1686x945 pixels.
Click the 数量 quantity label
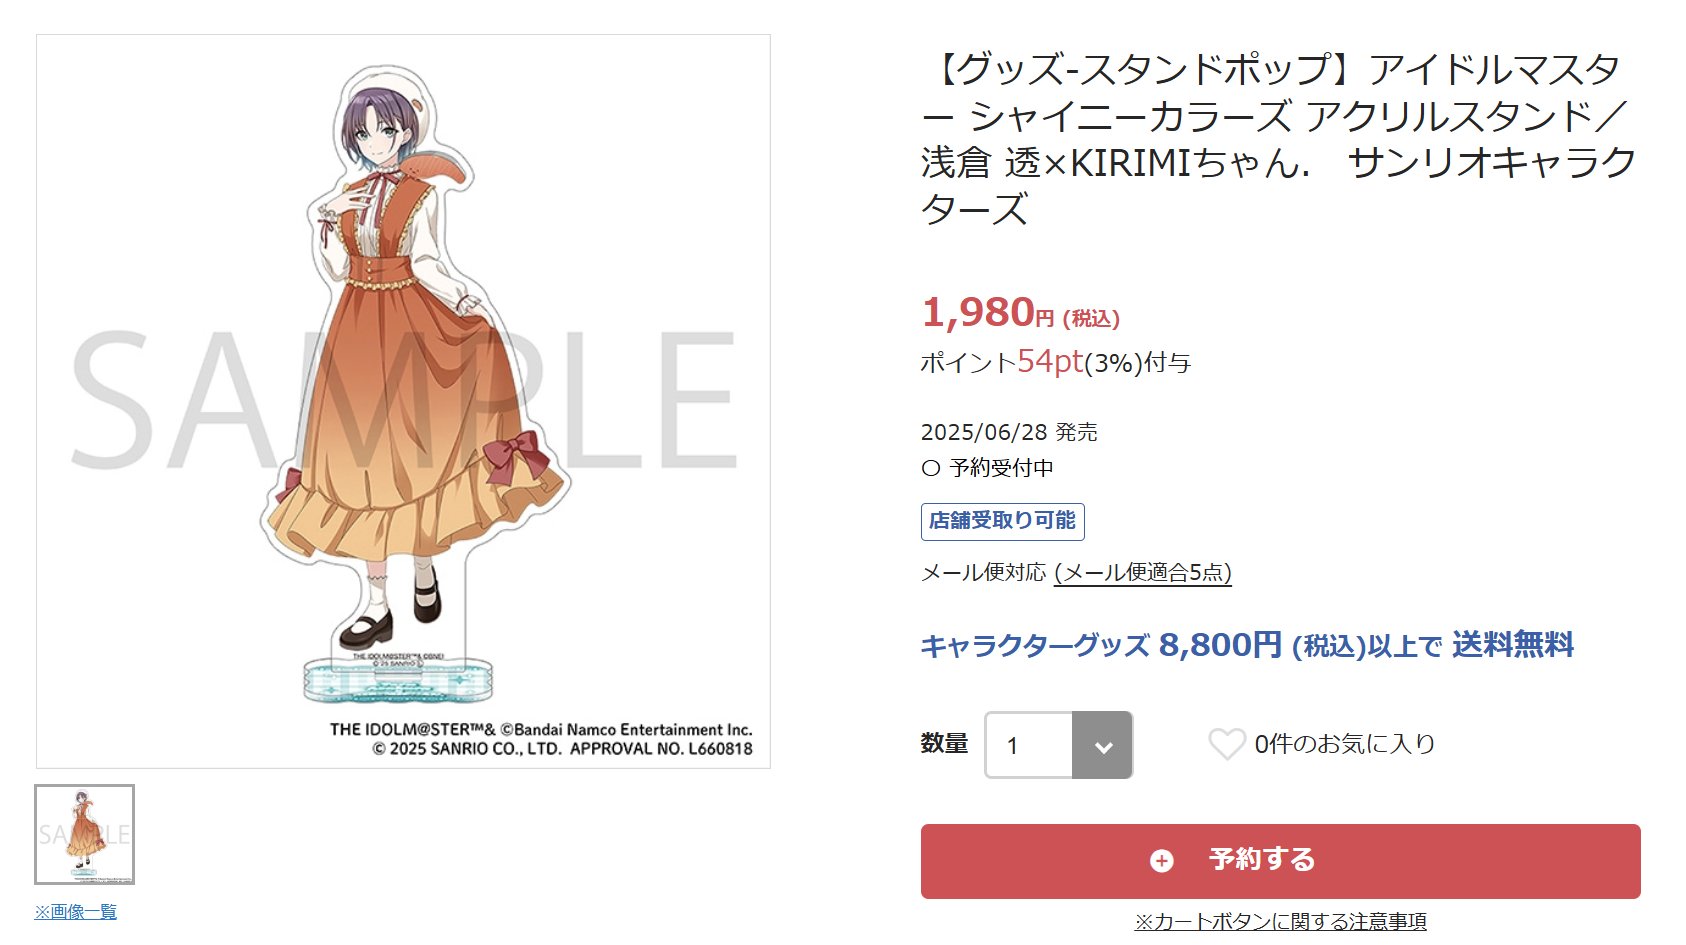pyautogui.click(x=944, y=744)
